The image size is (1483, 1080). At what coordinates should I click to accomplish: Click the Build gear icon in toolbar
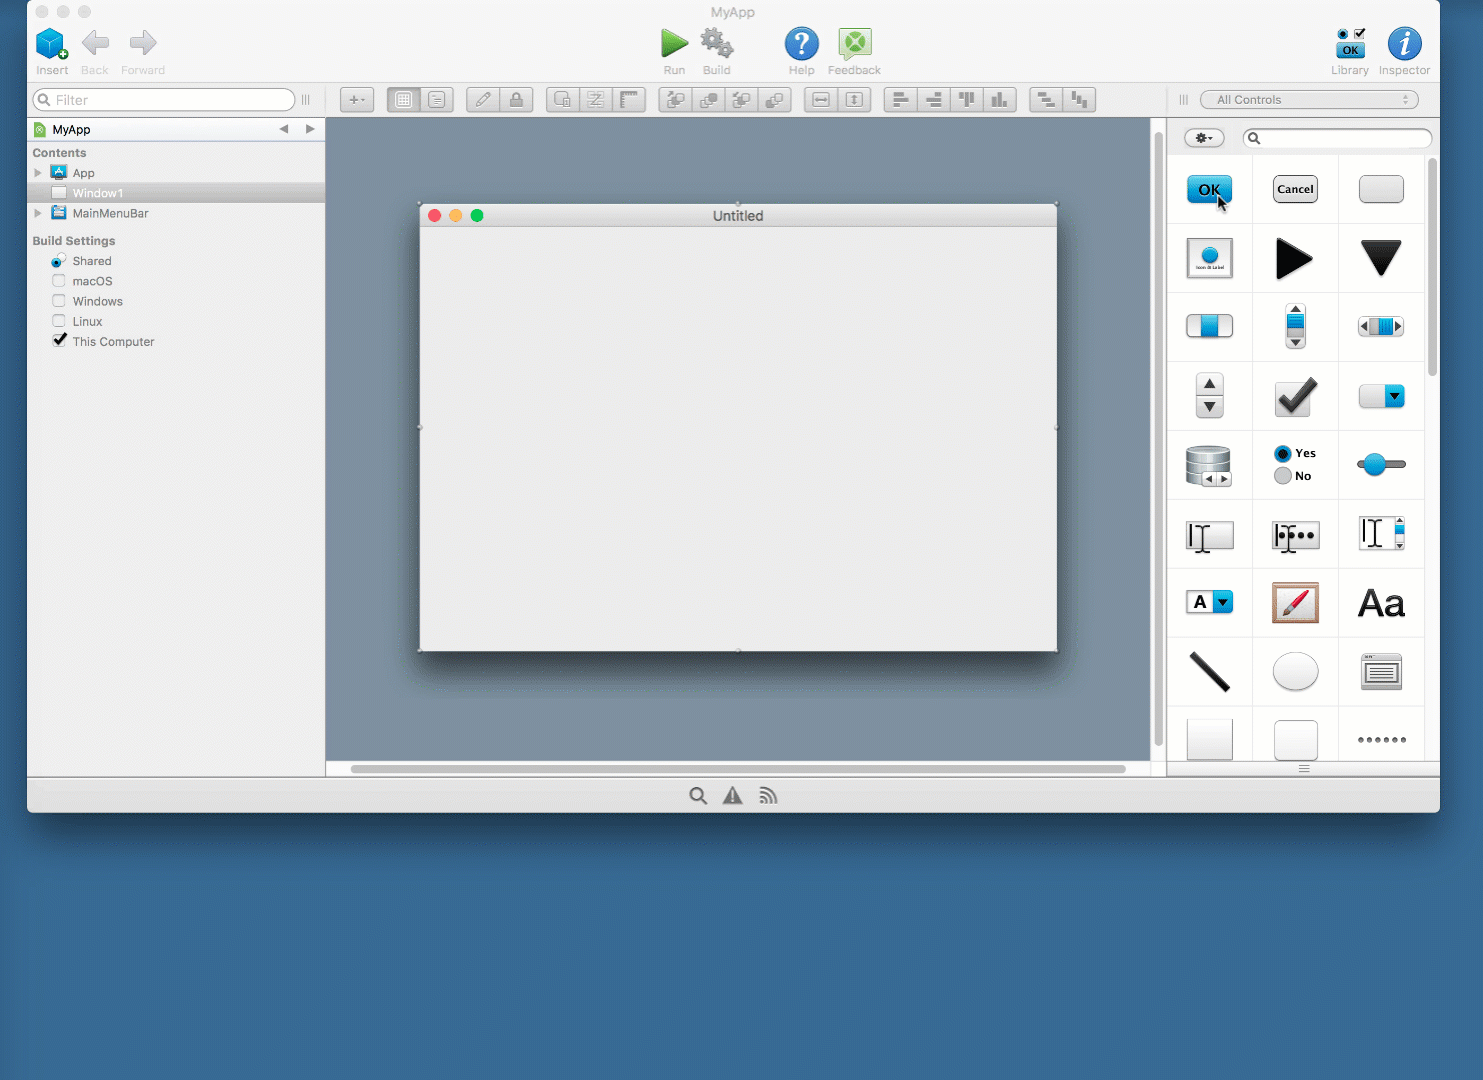[x=716, y=44]
